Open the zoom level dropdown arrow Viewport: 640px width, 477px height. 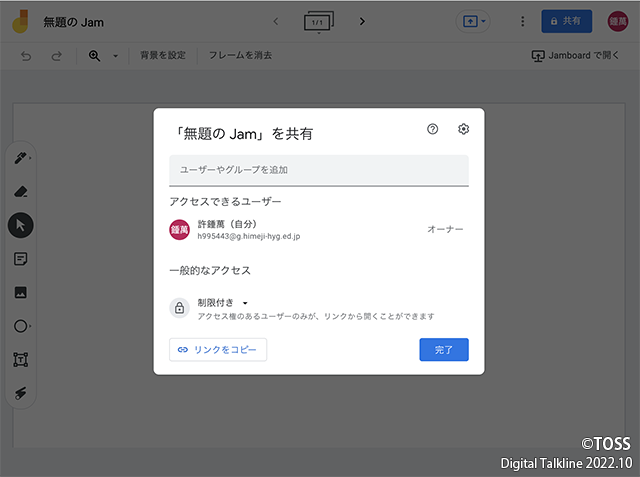coord(115,56)
